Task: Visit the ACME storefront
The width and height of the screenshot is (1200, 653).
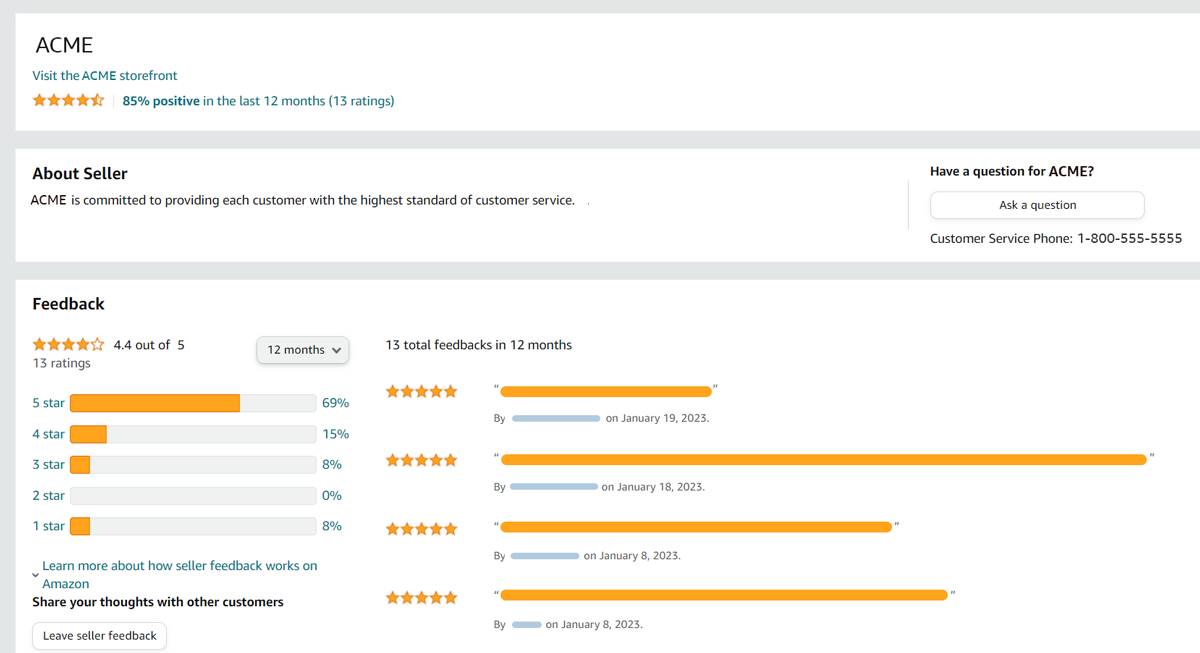Action: coord(104,75)
